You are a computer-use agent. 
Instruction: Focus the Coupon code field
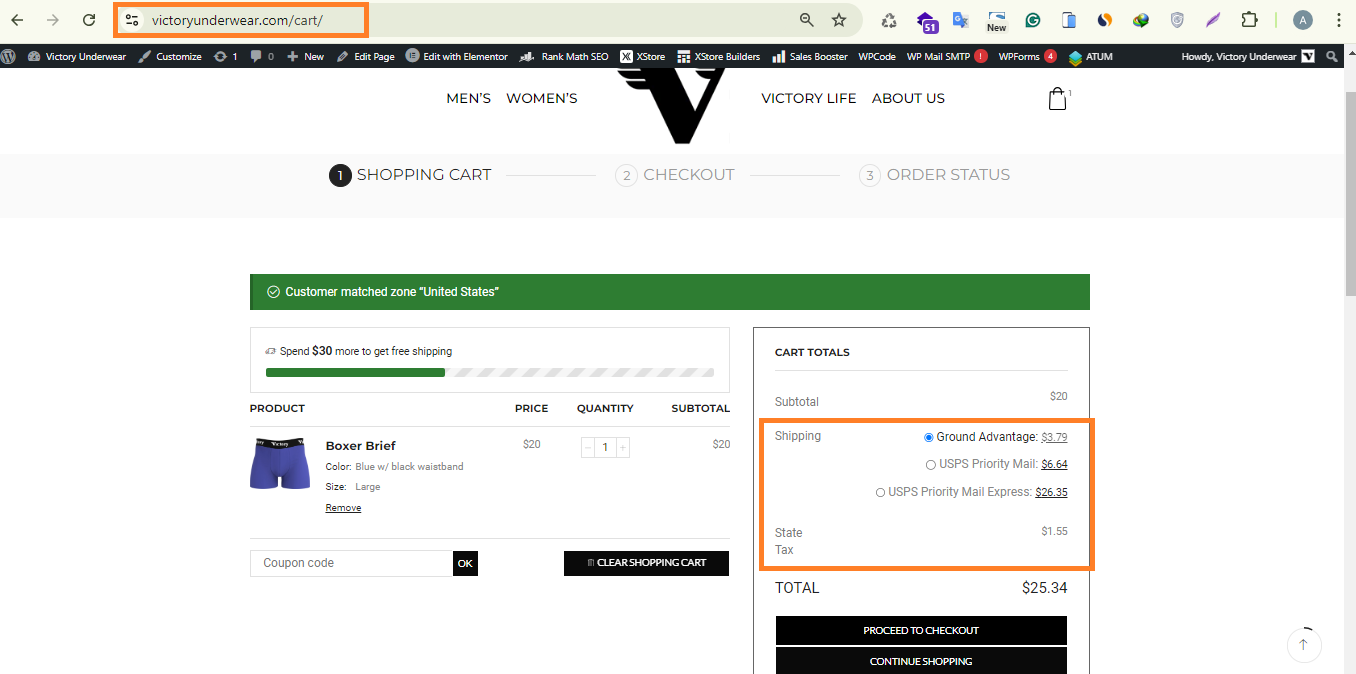click(351, 563)
